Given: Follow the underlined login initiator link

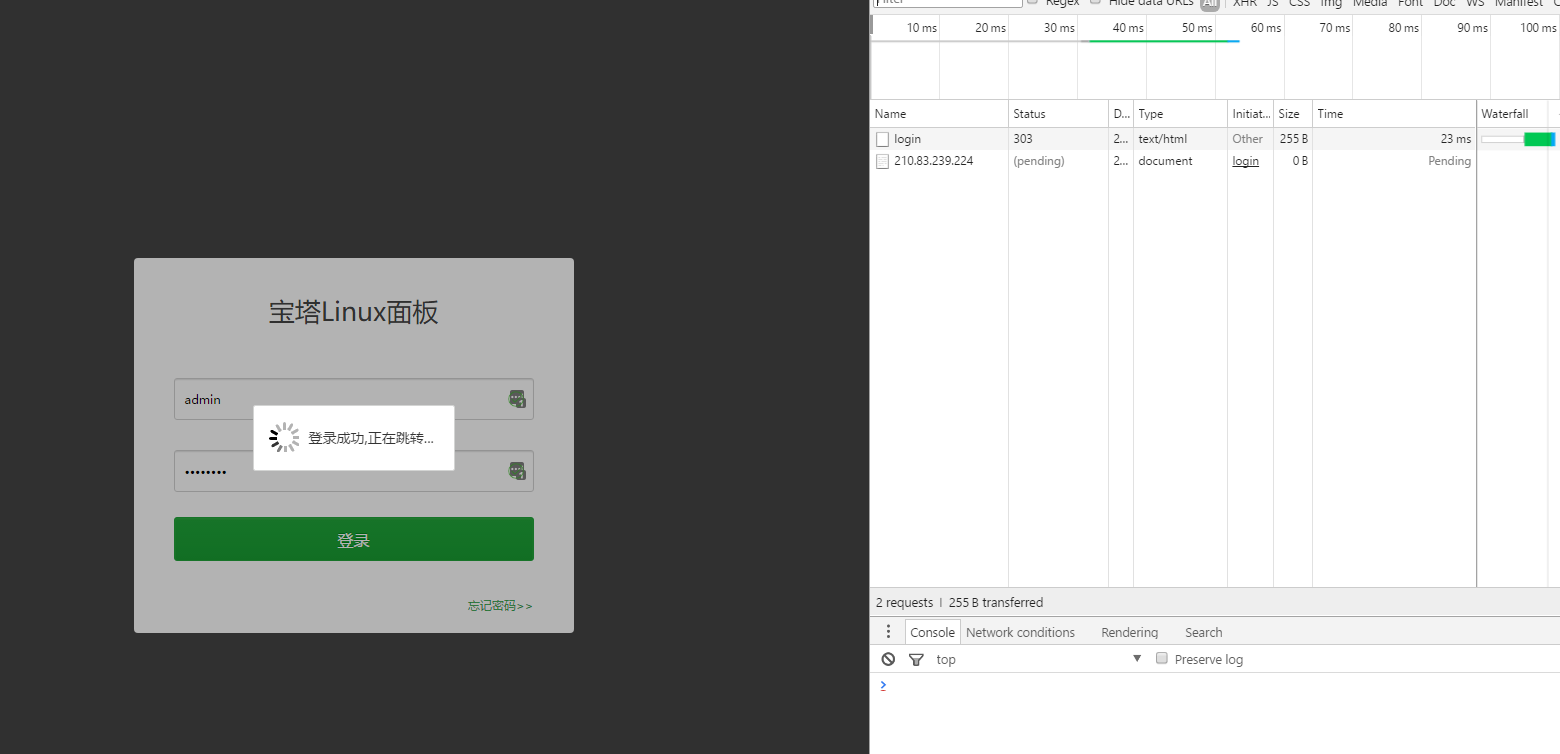Looking at the screenshot, I should coord(1245,161).
